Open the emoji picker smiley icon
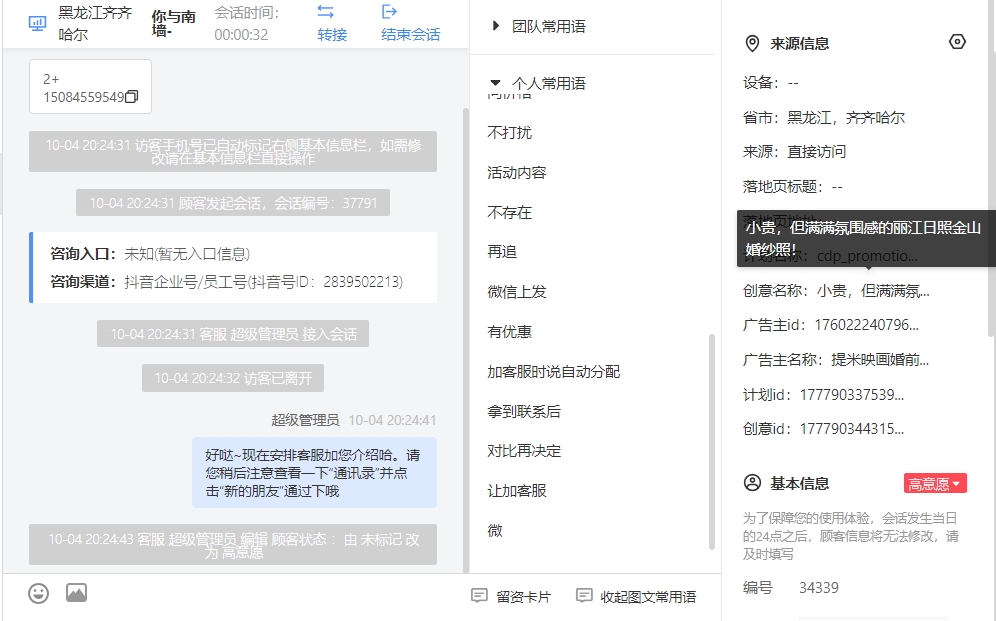 [x=38, y=594]
